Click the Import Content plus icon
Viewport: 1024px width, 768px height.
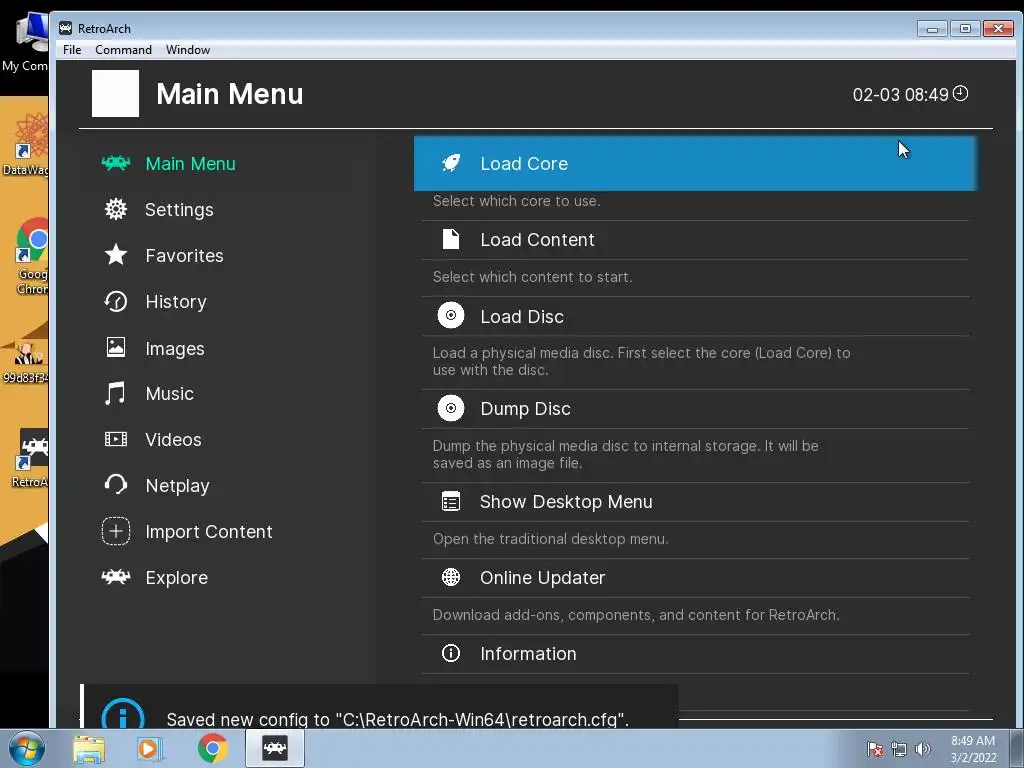click(x=116, y=531)
